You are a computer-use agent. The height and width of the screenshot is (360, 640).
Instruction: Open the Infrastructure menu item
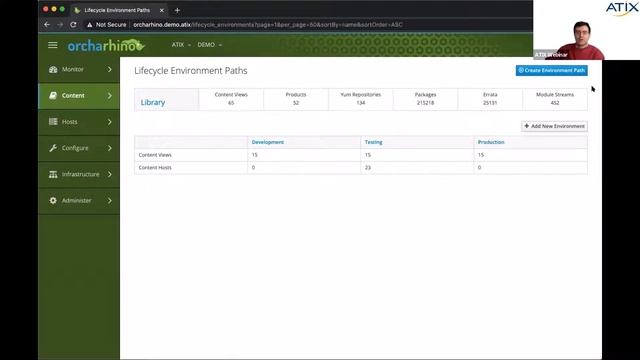pyautogui.click(x=79, y=174)
